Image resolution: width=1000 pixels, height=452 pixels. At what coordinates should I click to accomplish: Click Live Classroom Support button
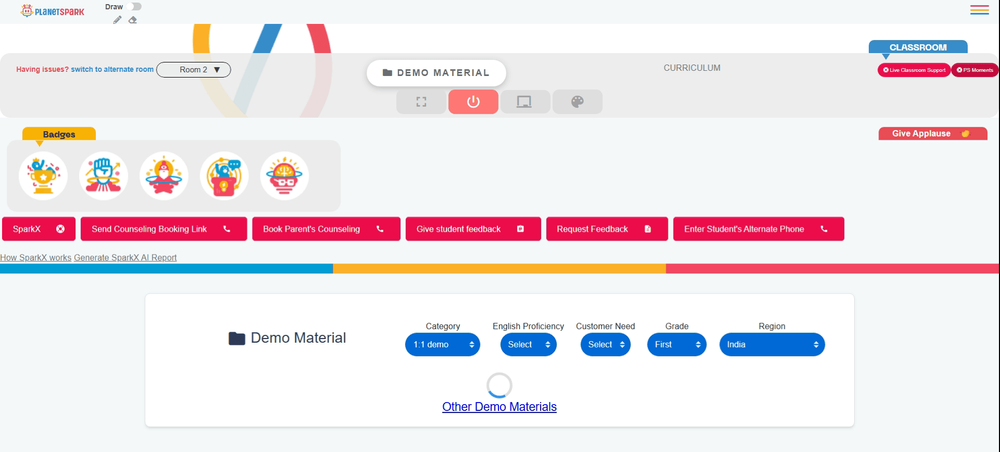[914, 70]
